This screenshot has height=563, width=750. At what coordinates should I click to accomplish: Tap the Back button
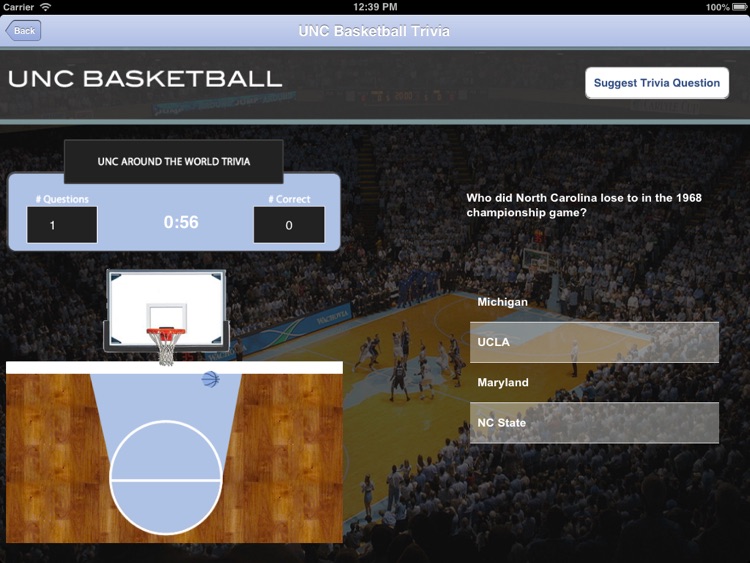[23, 31]
